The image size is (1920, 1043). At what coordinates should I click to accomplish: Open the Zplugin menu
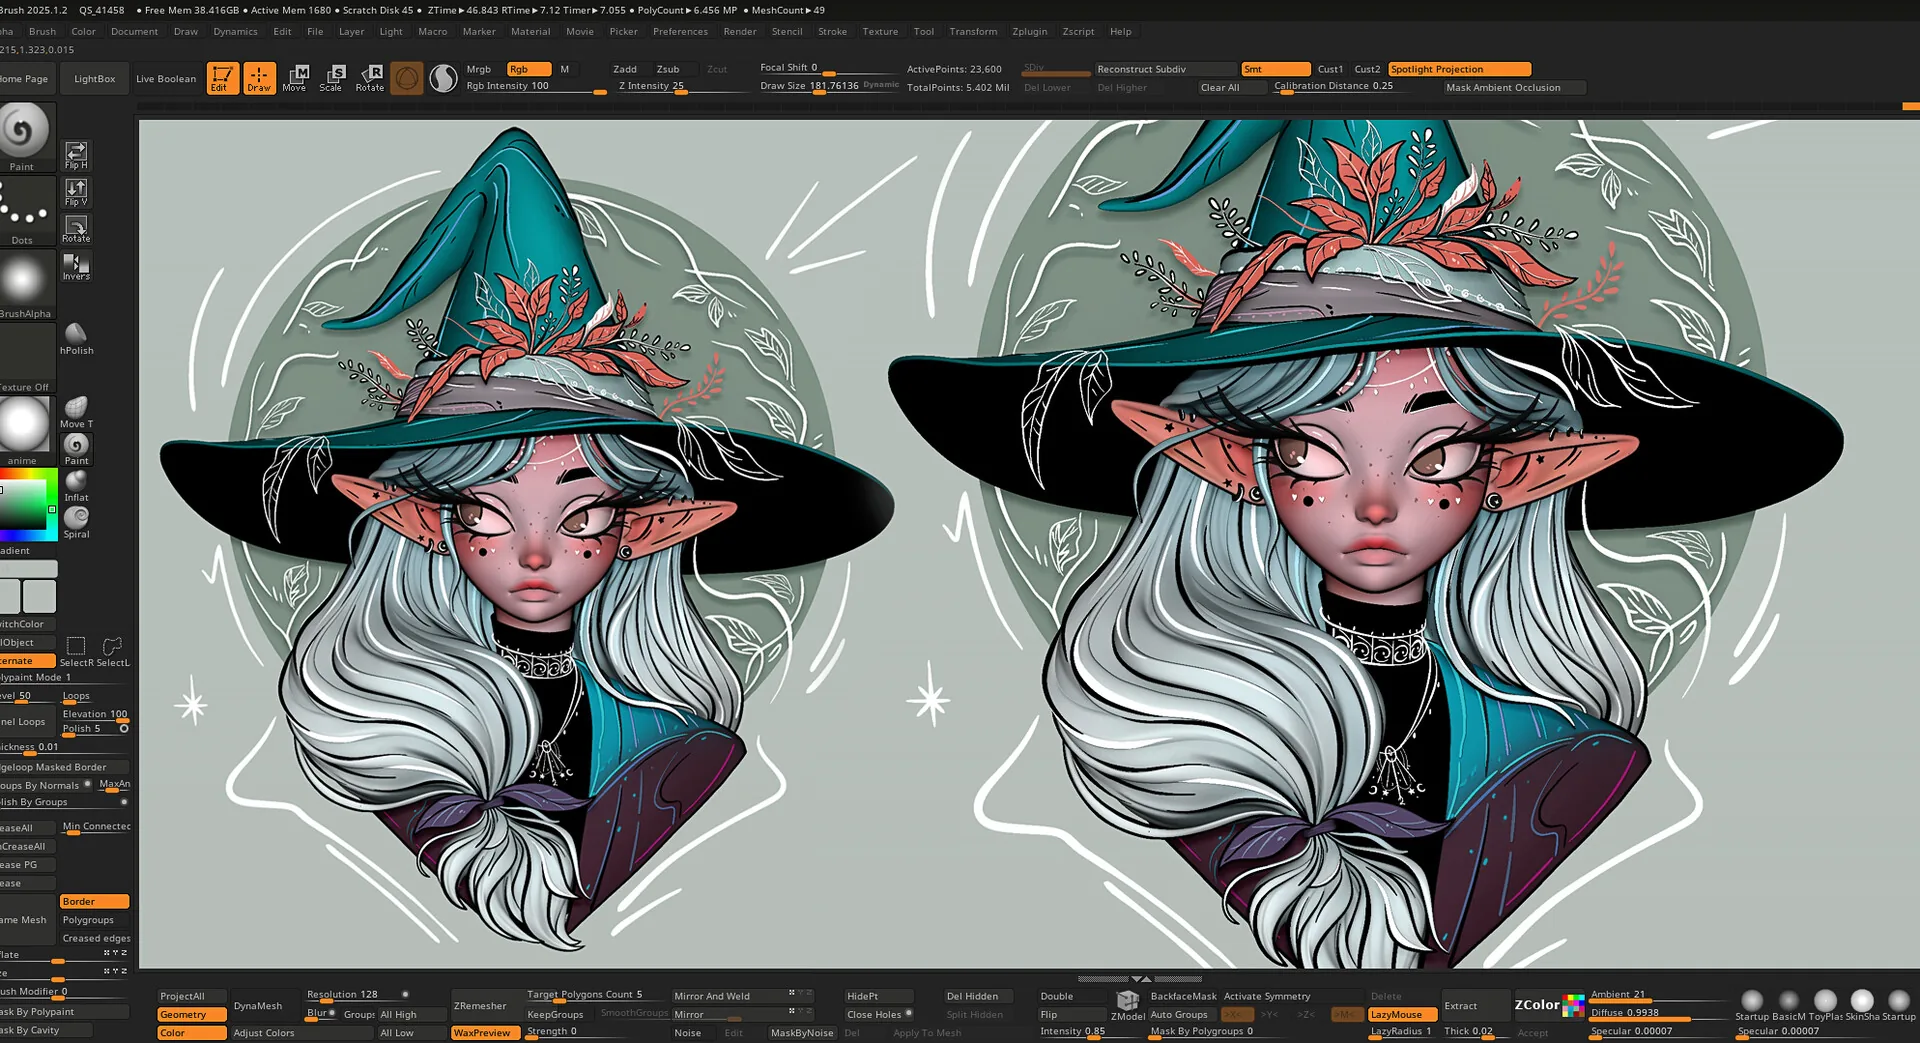(1029, 32)
